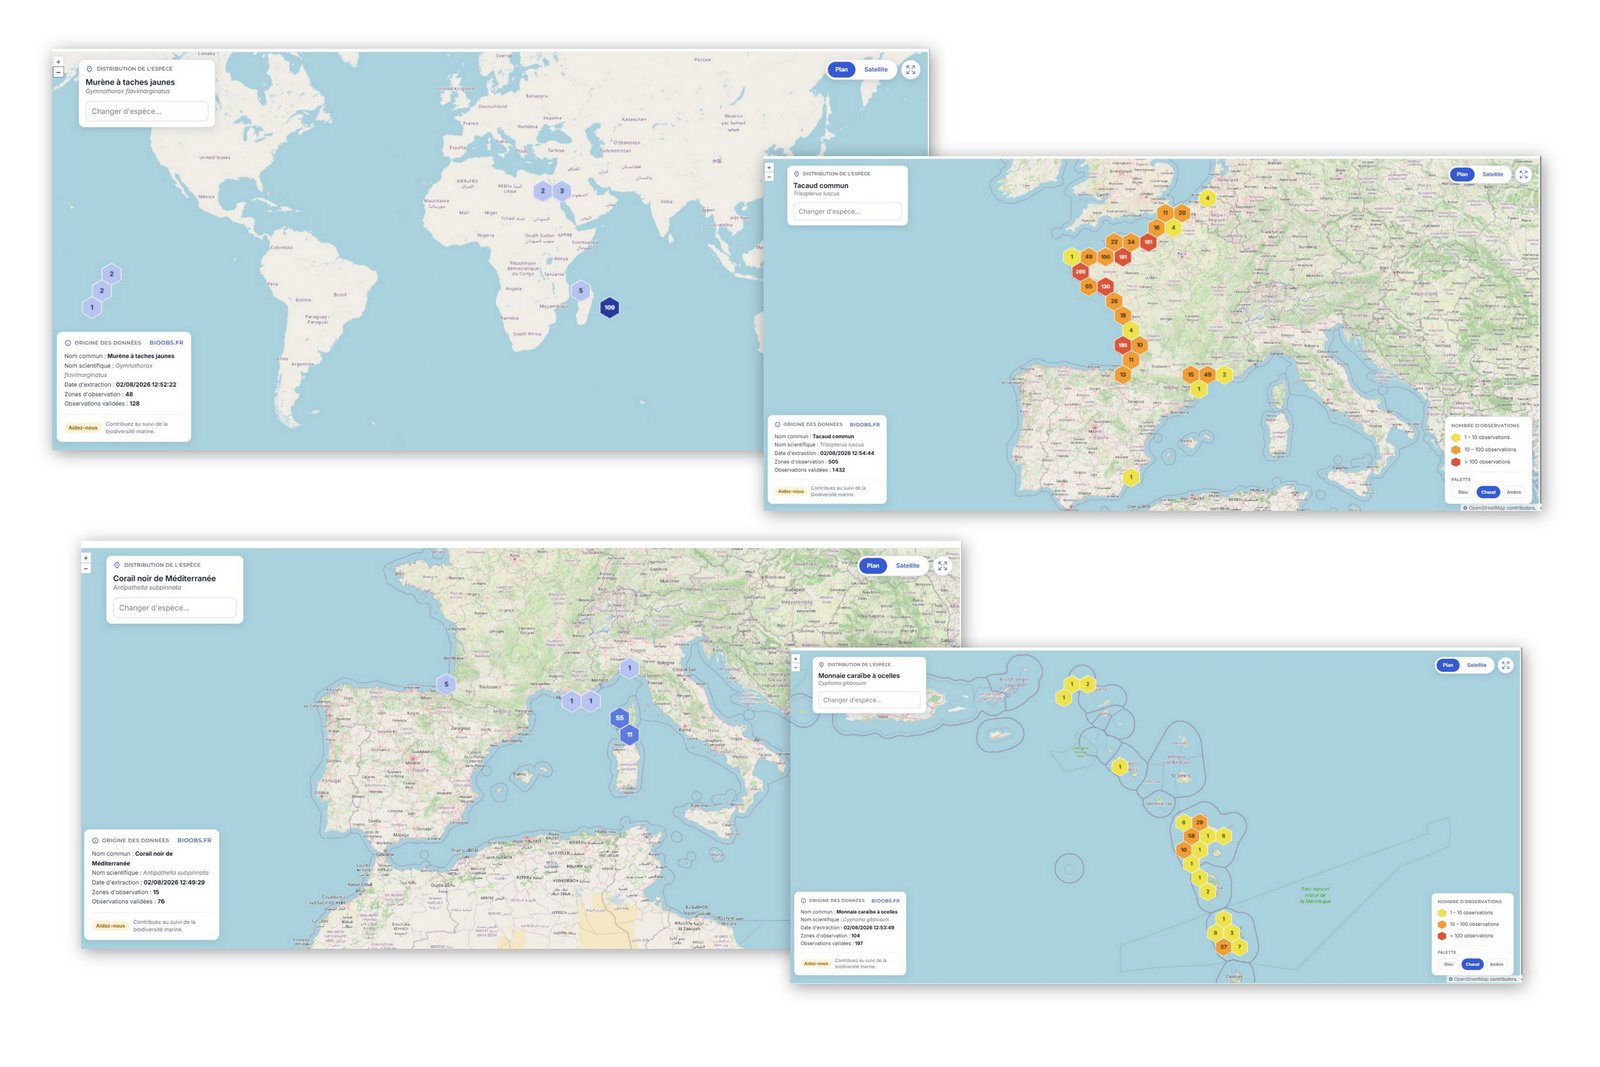
Task: Click the orange 10–100 observations swatch on the Tacaud legend
Action: click(1456, 450)
